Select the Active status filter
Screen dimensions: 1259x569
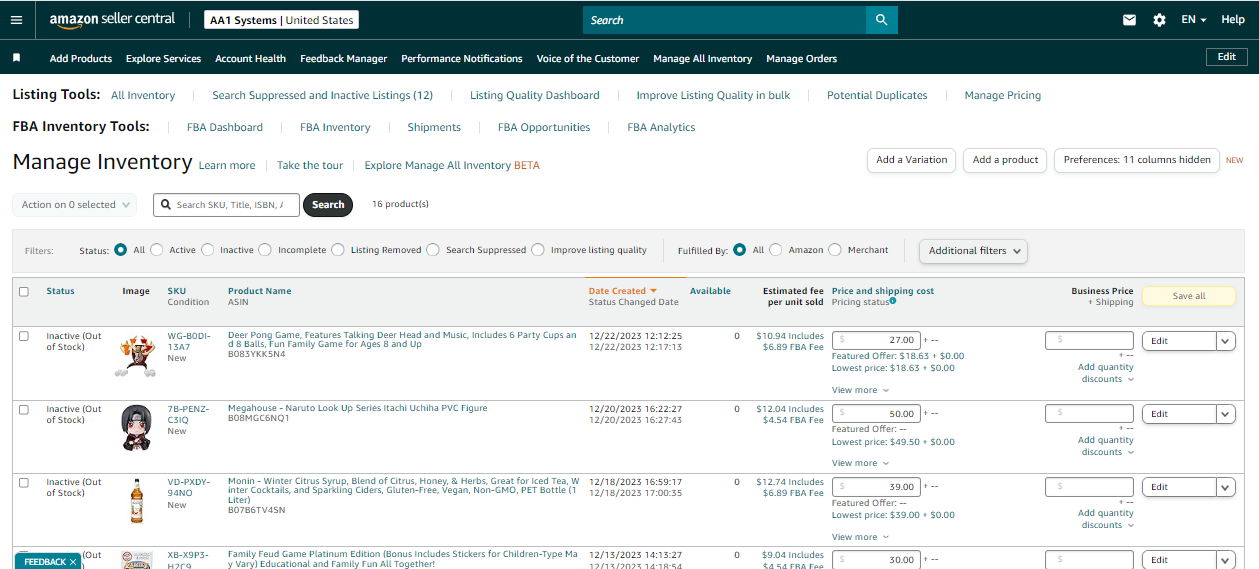(158, 250)
